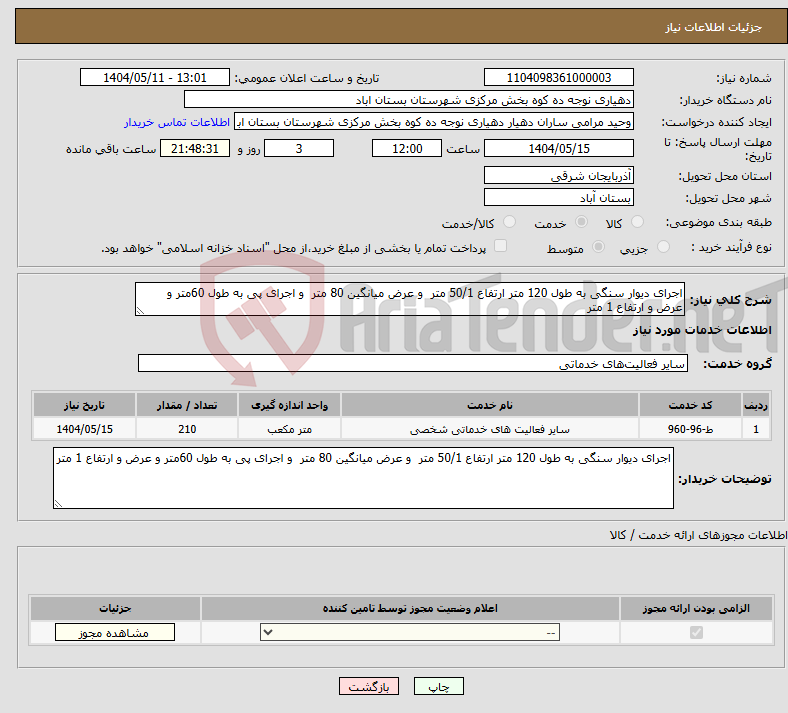Open the اعلام وضعیت مجوز dropdown
This screenshot has height=713, width=788.
pos(410,632)
